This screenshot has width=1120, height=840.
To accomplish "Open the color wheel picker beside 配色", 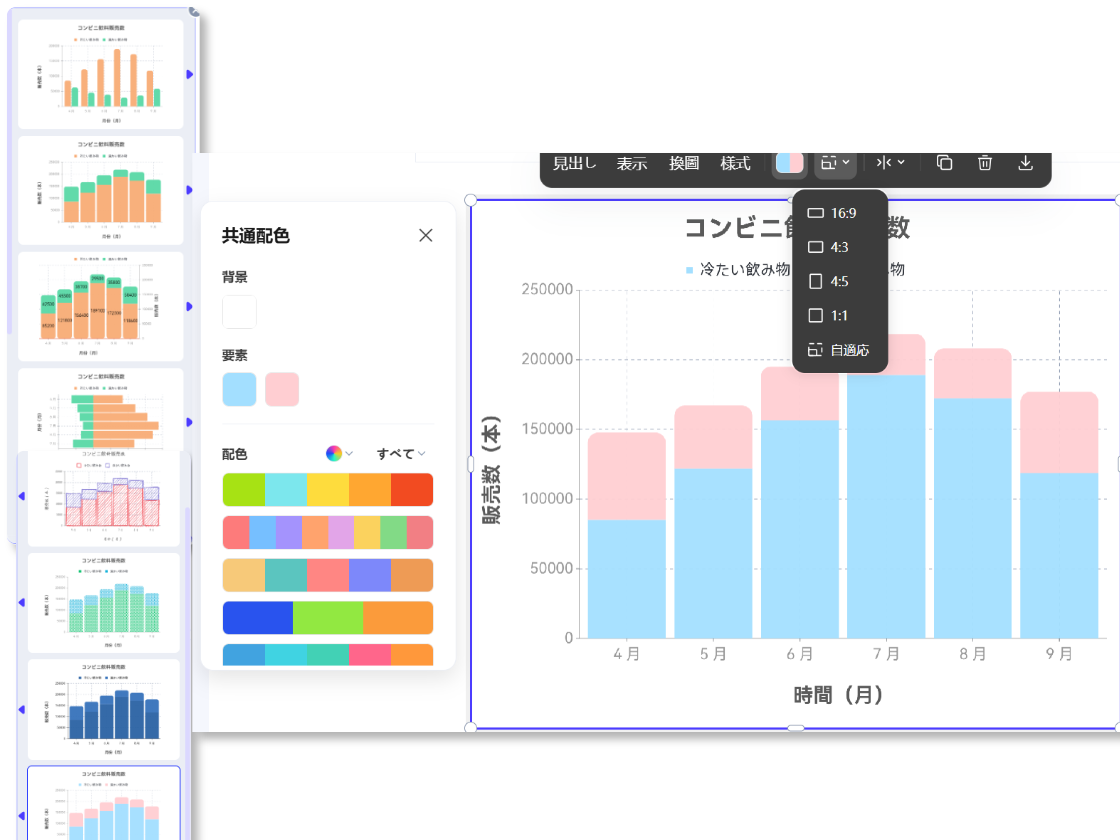I will point(334,453).
